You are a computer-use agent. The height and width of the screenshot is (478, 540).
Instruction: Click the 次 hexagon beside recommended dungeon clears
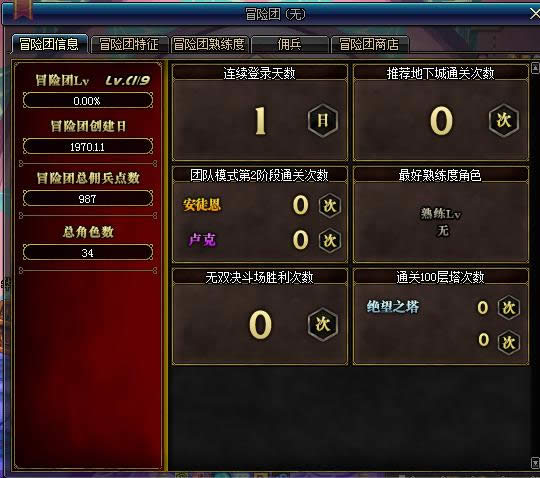point(504,121)
